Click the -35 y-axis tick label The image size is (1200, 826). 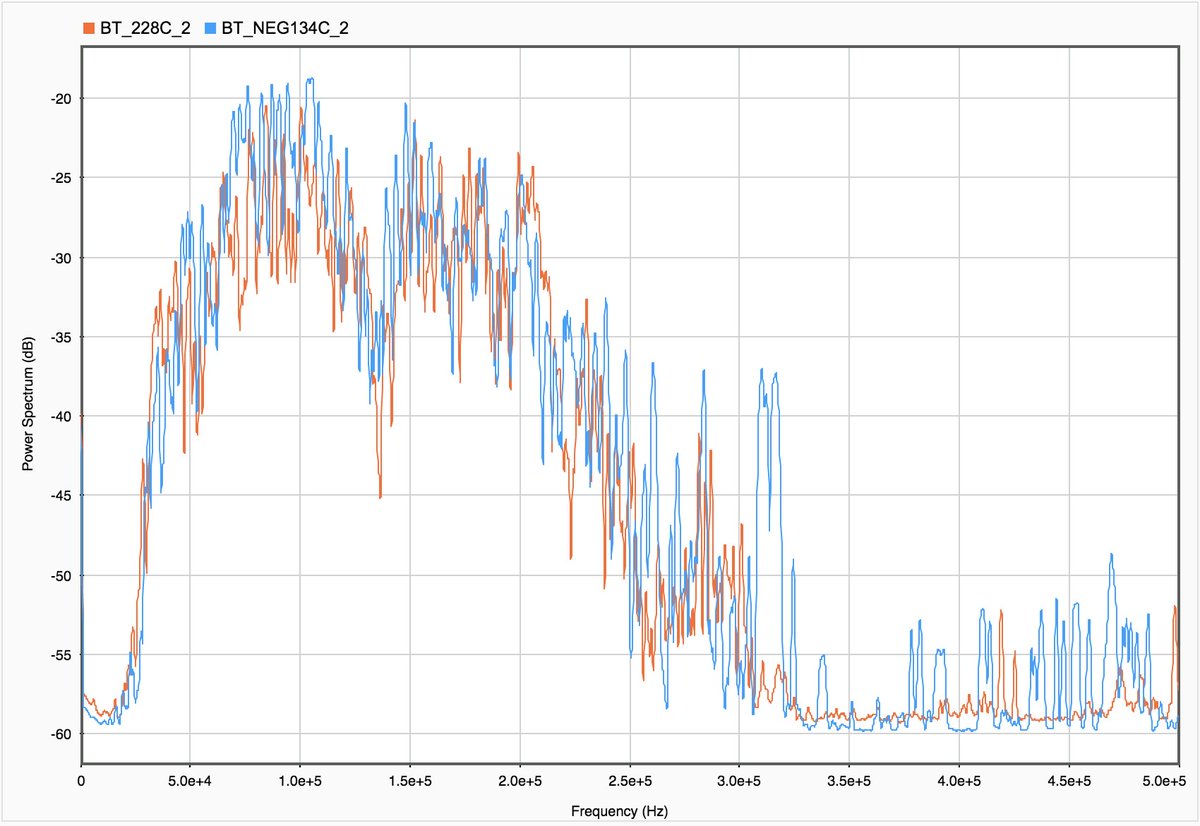tap(61, 337)
